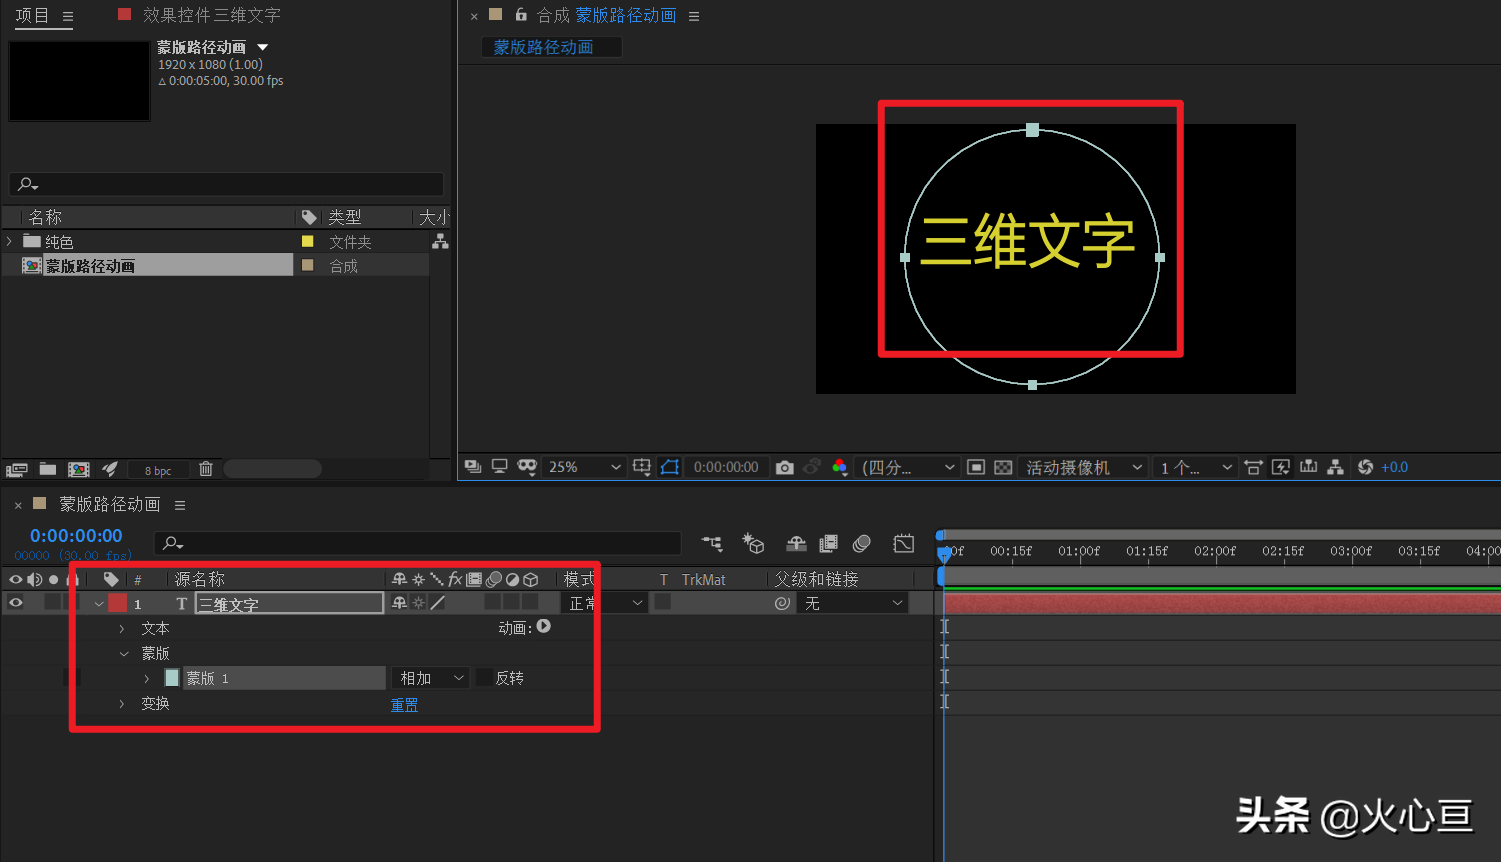Viewport: 1501px width, 862px height.
Task: Click the yellow label swatch of 纯色 folder
Action: [x=308, y=242]
